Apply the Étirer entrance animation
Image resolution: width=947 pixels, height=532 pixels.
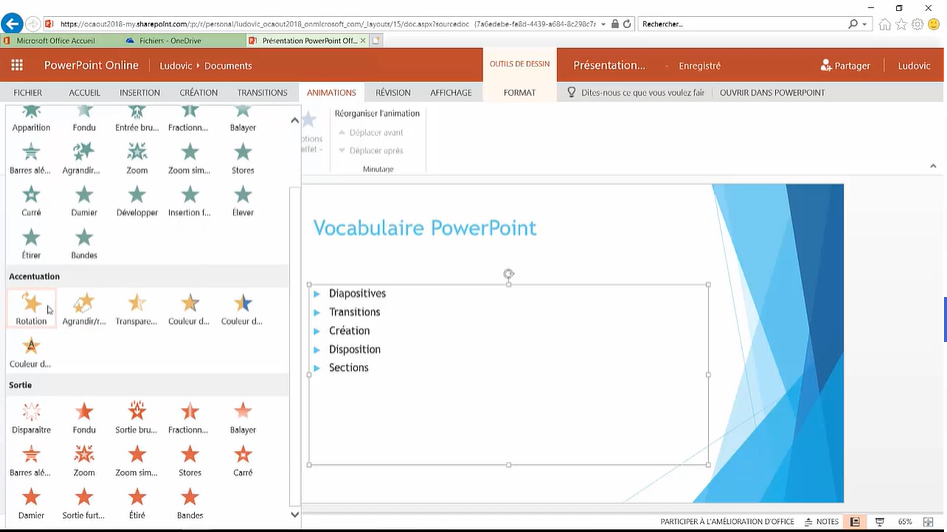coord(31,244)
